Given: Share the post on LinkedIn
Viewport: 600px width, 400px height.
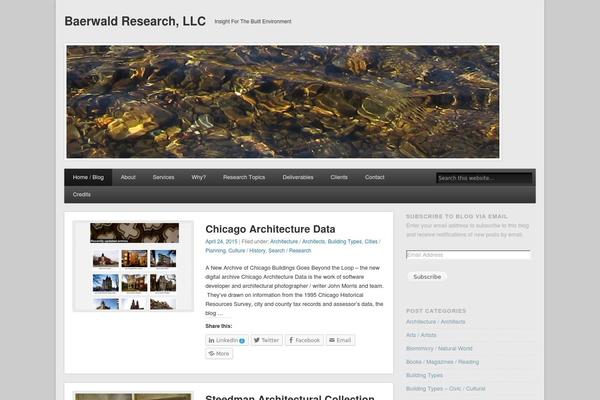Looking at the screenshot, I should [227, 340].
